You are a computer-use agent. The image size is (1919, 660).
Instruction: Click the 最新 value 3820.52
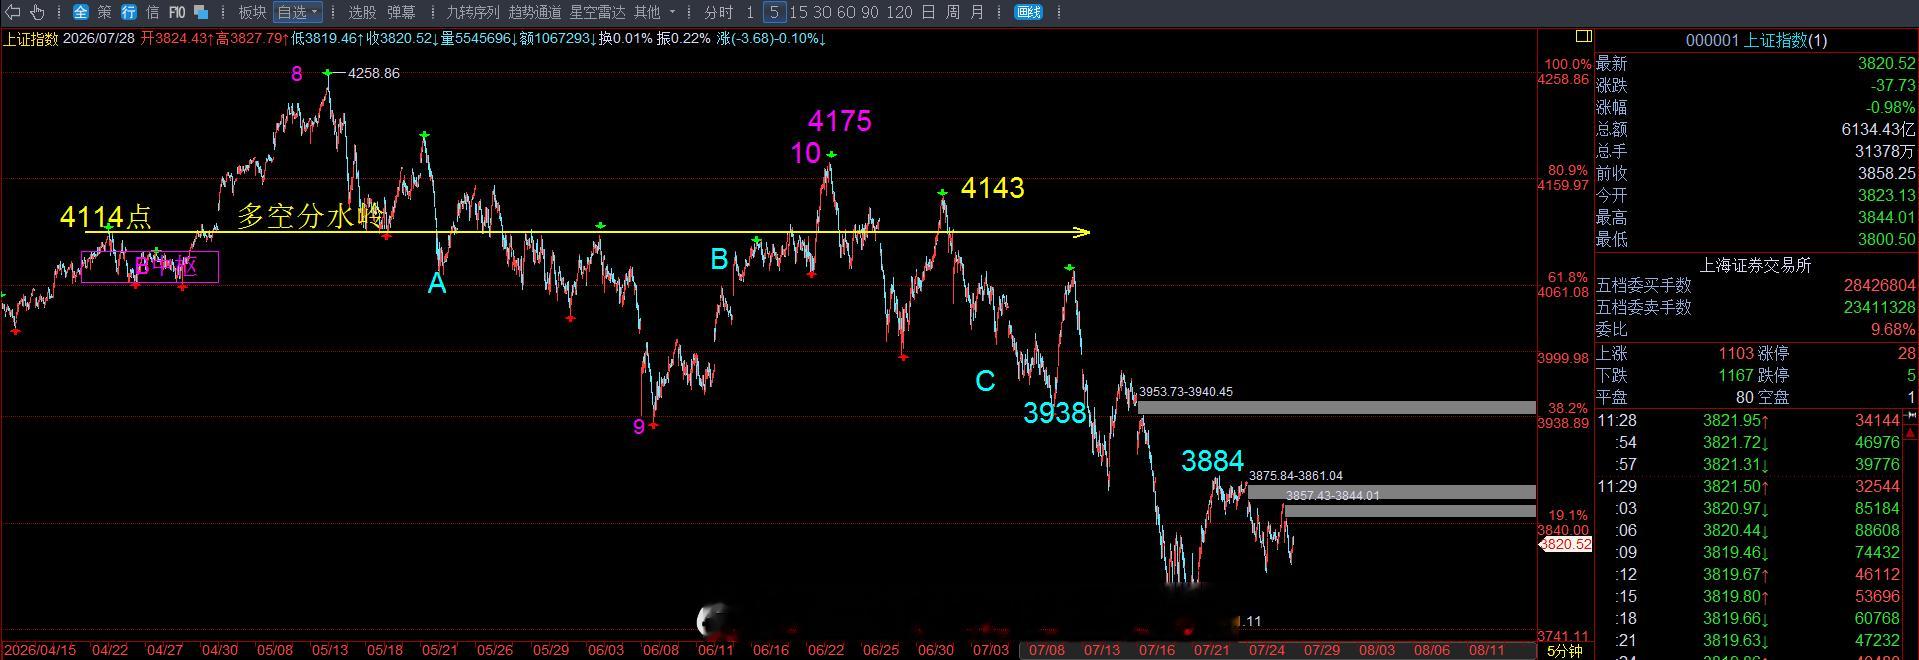[x=1886, y=63]
